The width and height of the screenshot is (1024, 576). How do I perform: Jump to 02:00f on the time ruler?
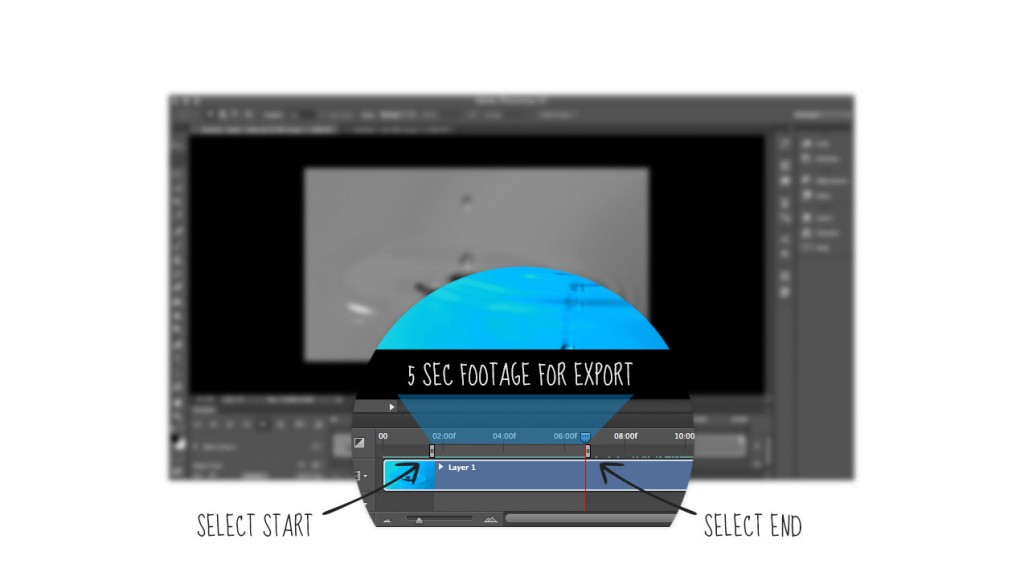pyautogui.click(x=443, y=436)
